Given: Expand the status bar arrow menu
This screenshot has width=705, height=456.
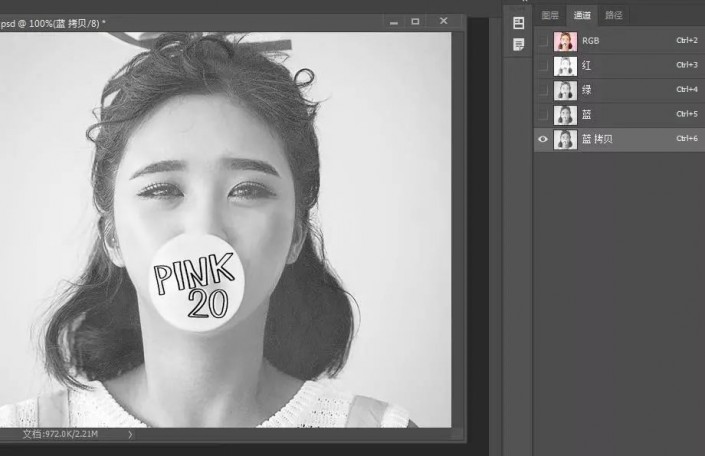Looking at the screenshot, I should [130, 435].
